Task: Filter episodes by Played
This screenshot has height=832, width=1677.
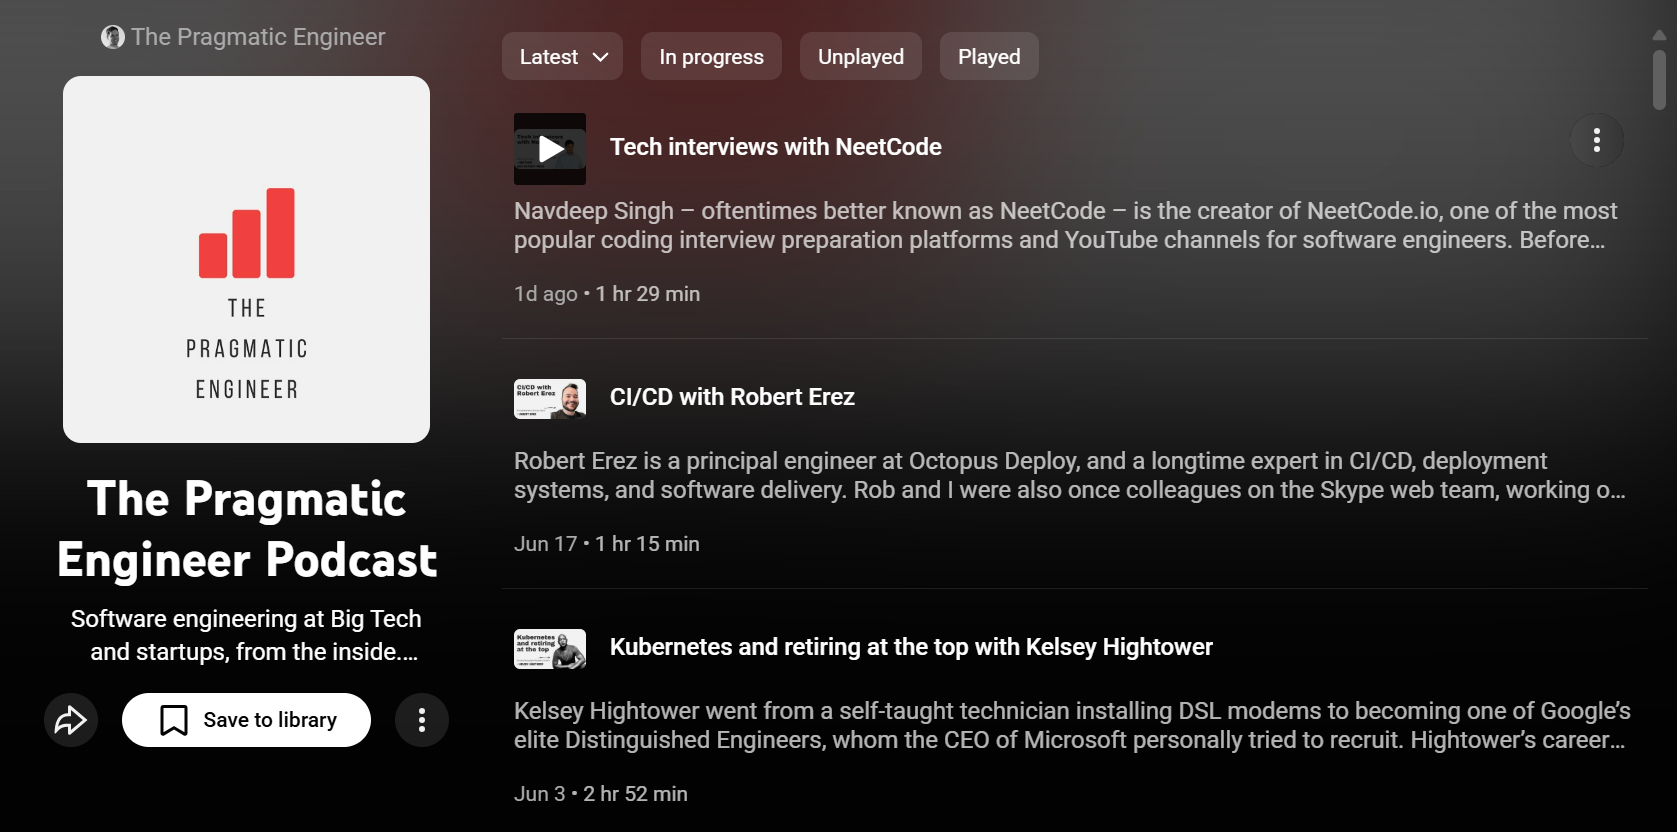Action: [x=989, y=57]
